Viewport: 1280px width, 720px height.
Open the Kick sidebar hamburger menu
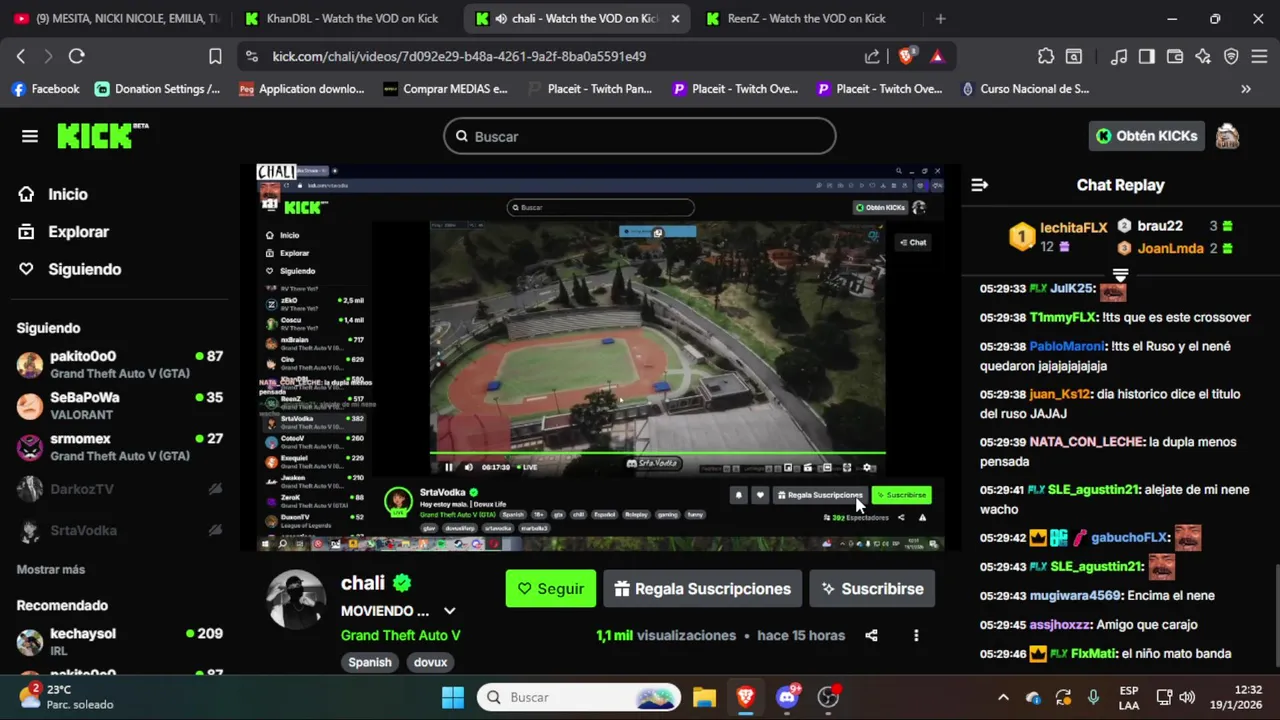tap(29, 136)
